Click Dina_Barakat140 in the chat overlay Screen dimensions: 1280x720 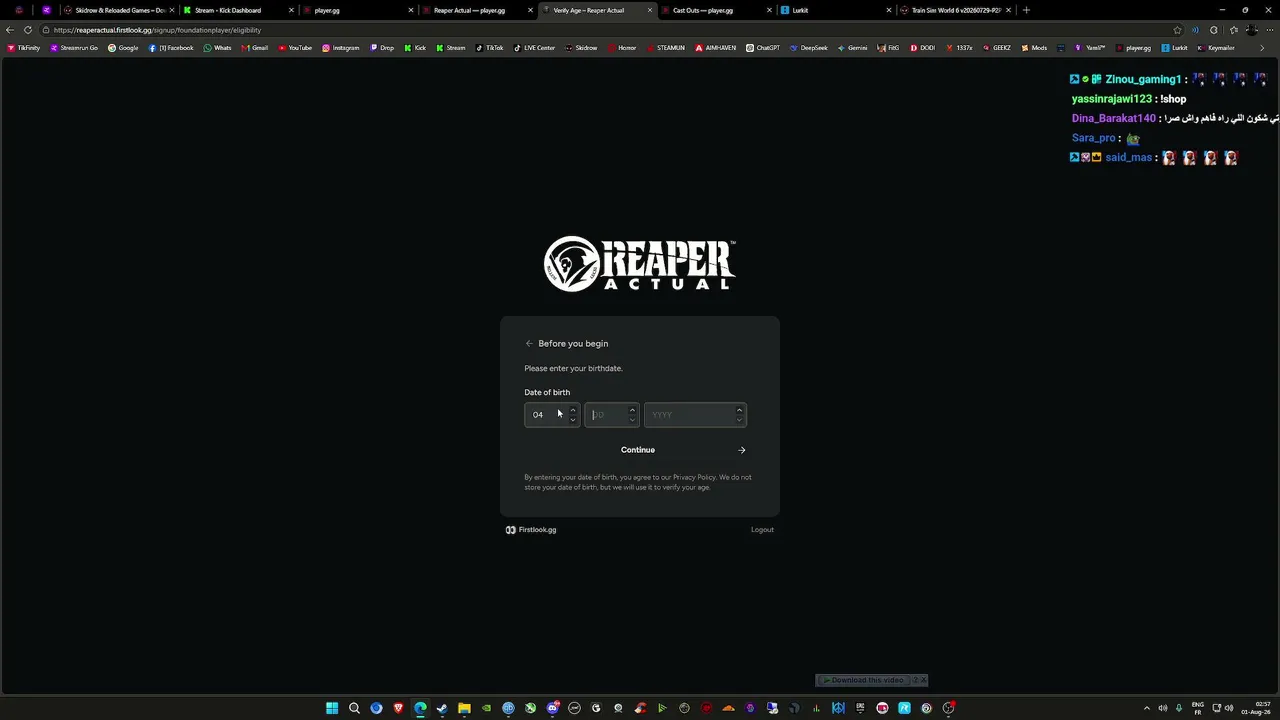tap(1114, 118)
